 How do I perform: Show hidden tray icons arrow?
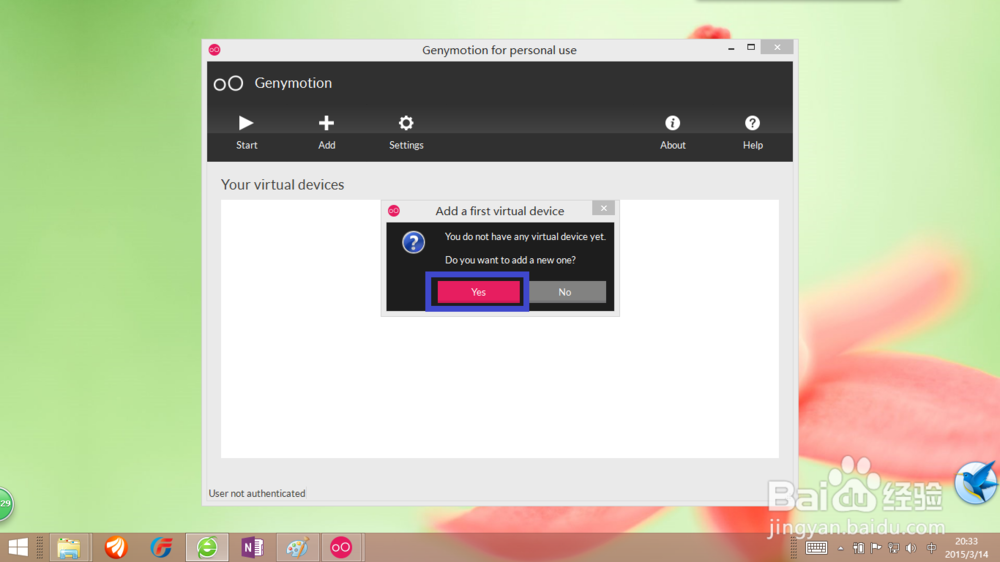(841, 549)
